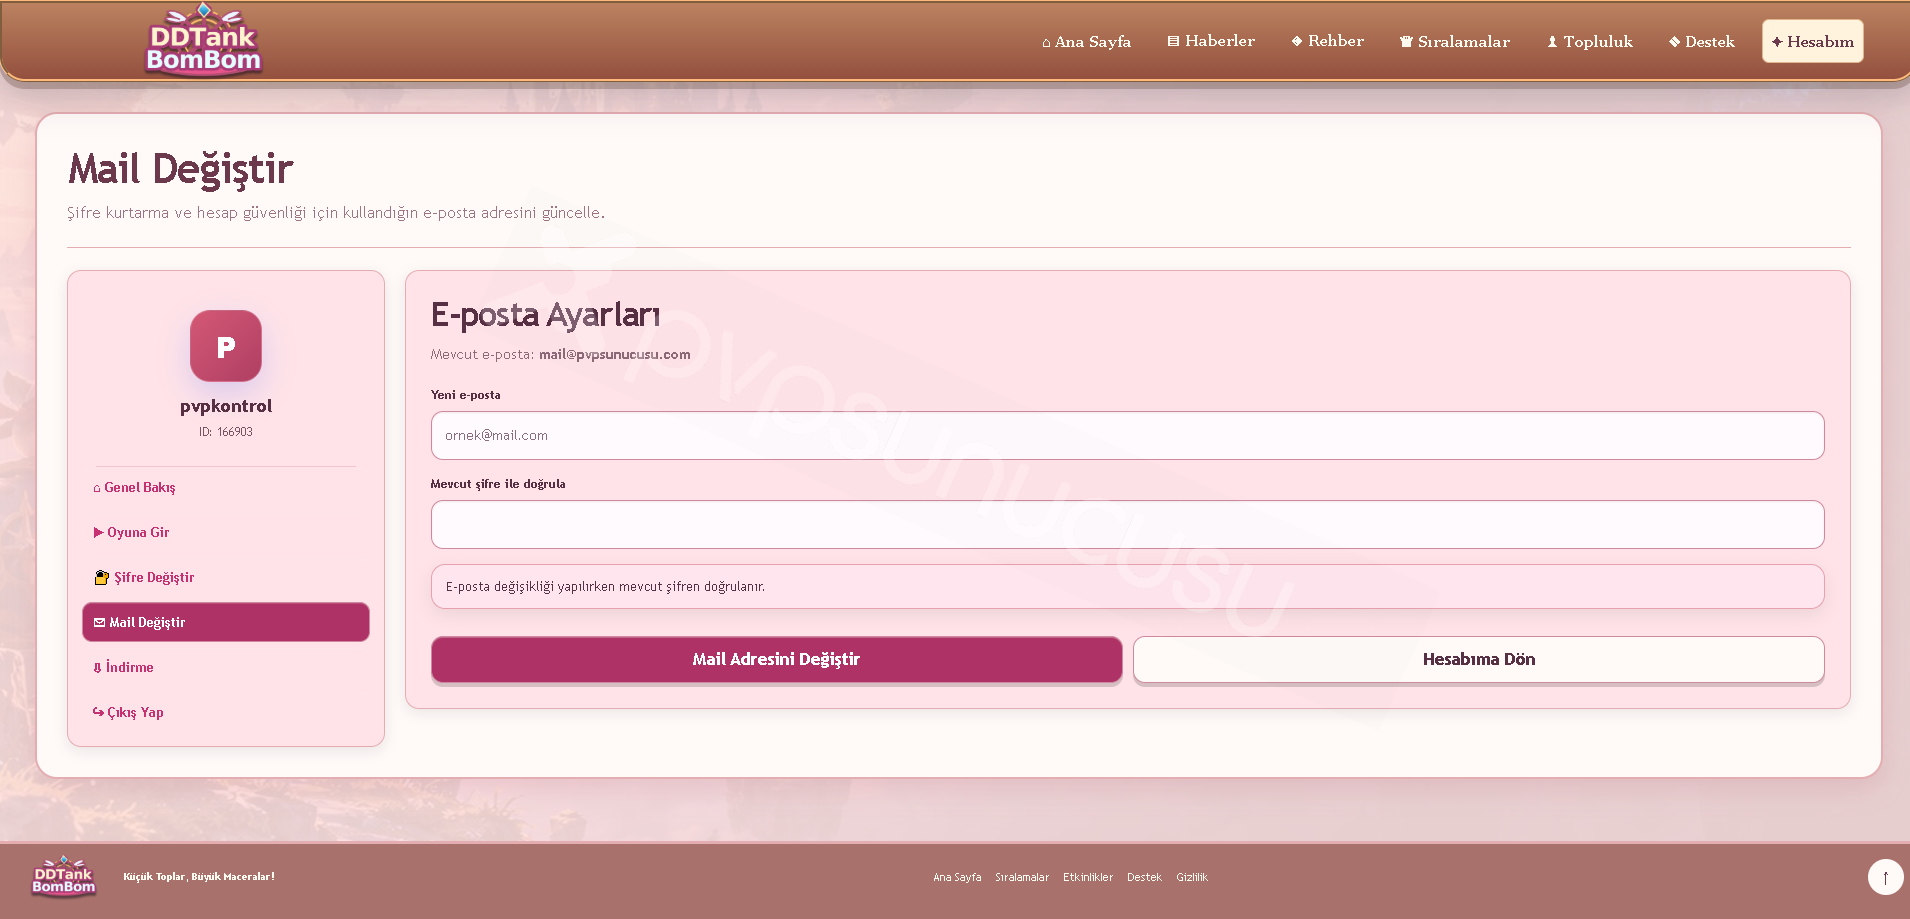This screenshot has width=1910, height=919.
Task: Open the footer Sıralamalar link
Action: (1022, 877)
